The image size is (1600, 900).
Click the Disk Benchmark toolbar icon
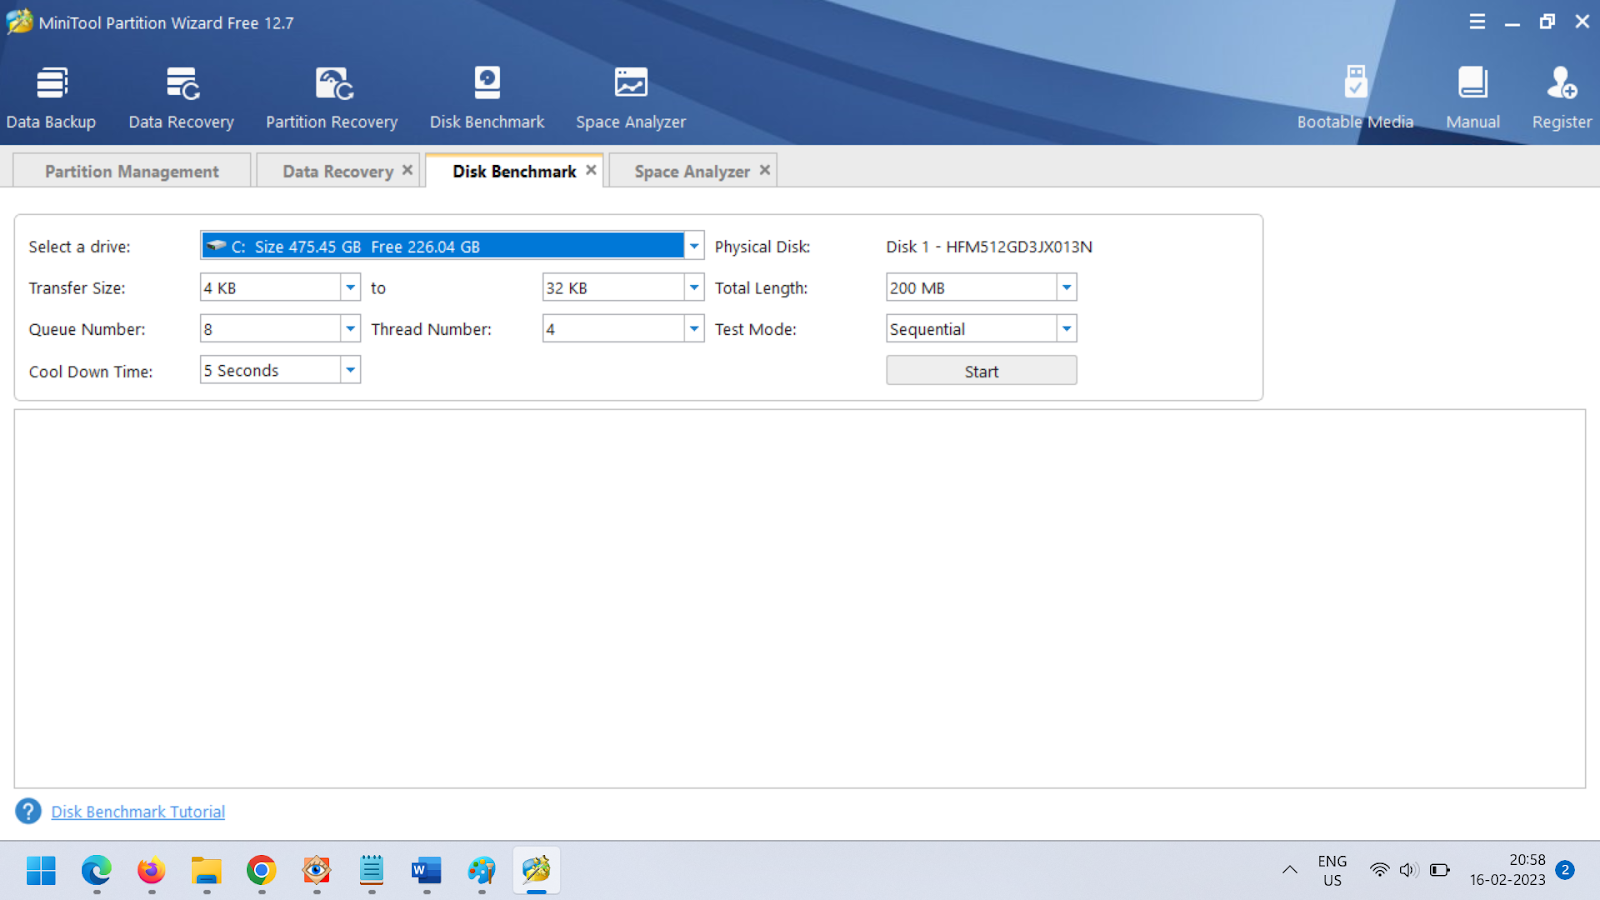click(487, 98)
